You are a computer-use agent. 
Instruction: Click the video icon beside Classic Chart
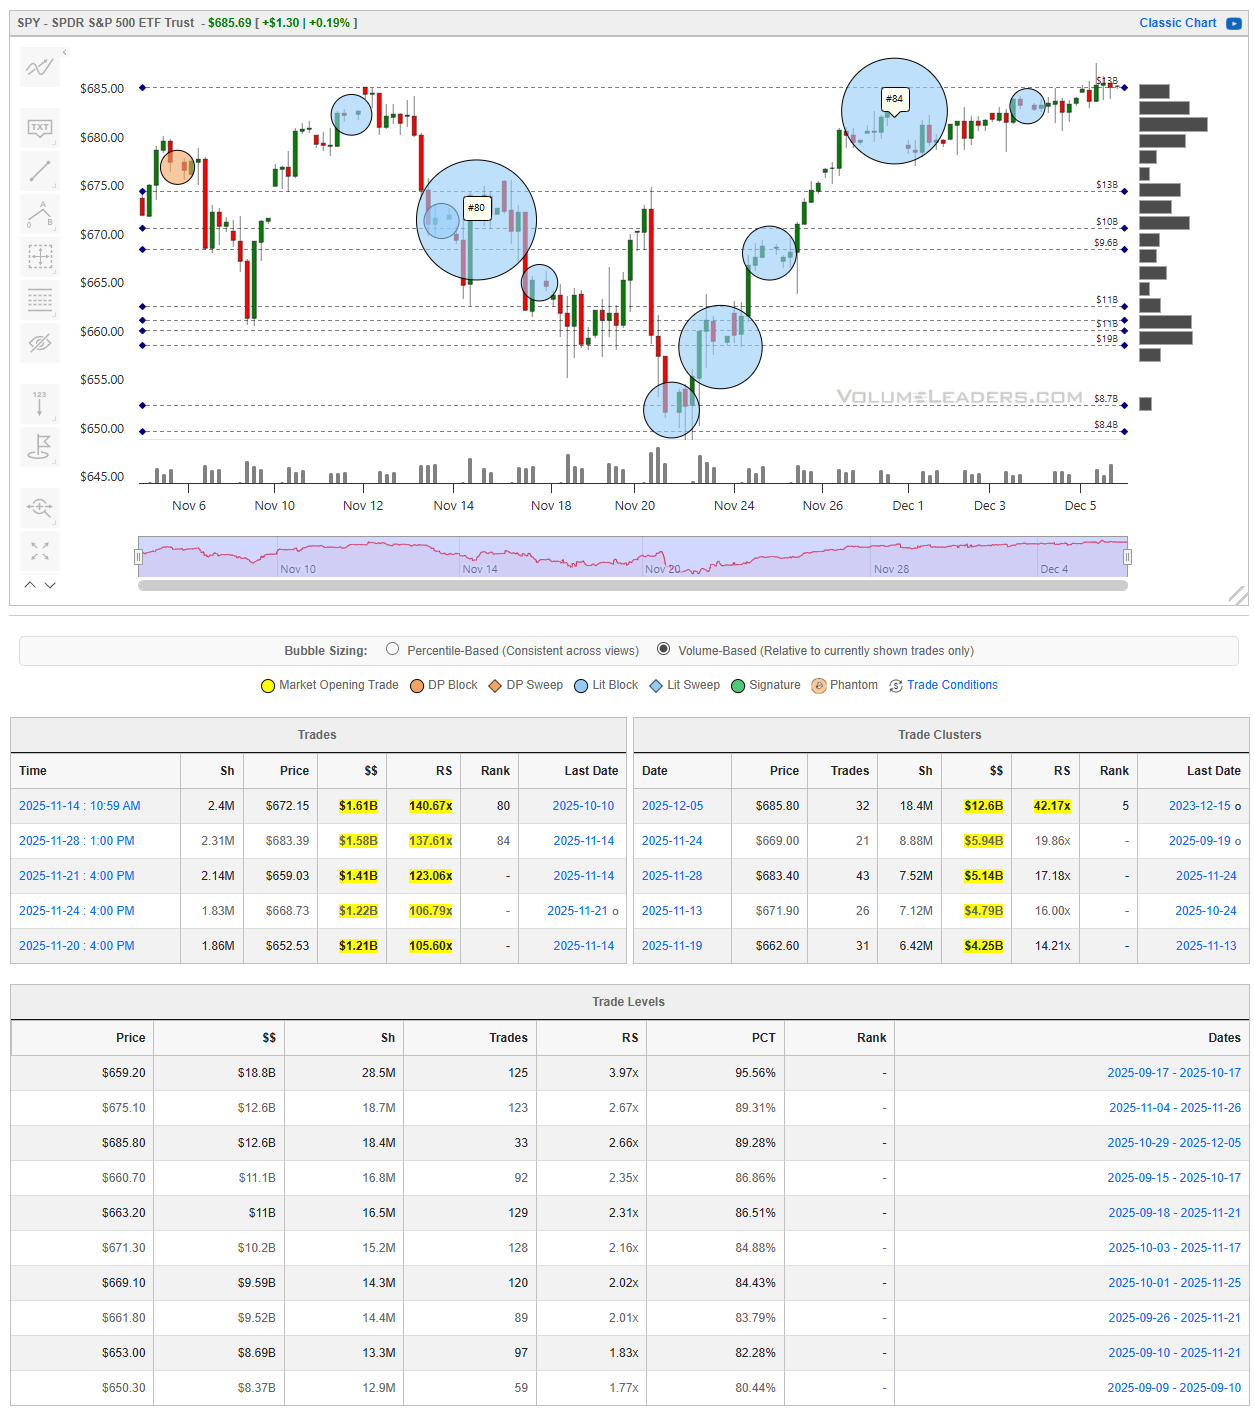coord(1234,23)
